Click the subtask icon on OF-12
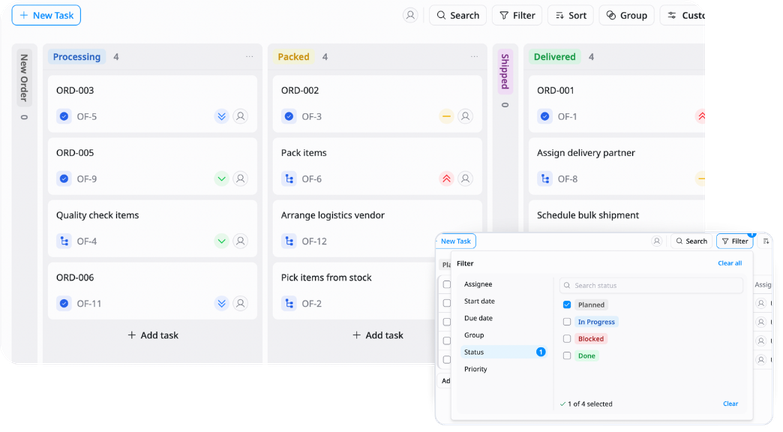The image size is (783, 432). (x=289, y=241)
